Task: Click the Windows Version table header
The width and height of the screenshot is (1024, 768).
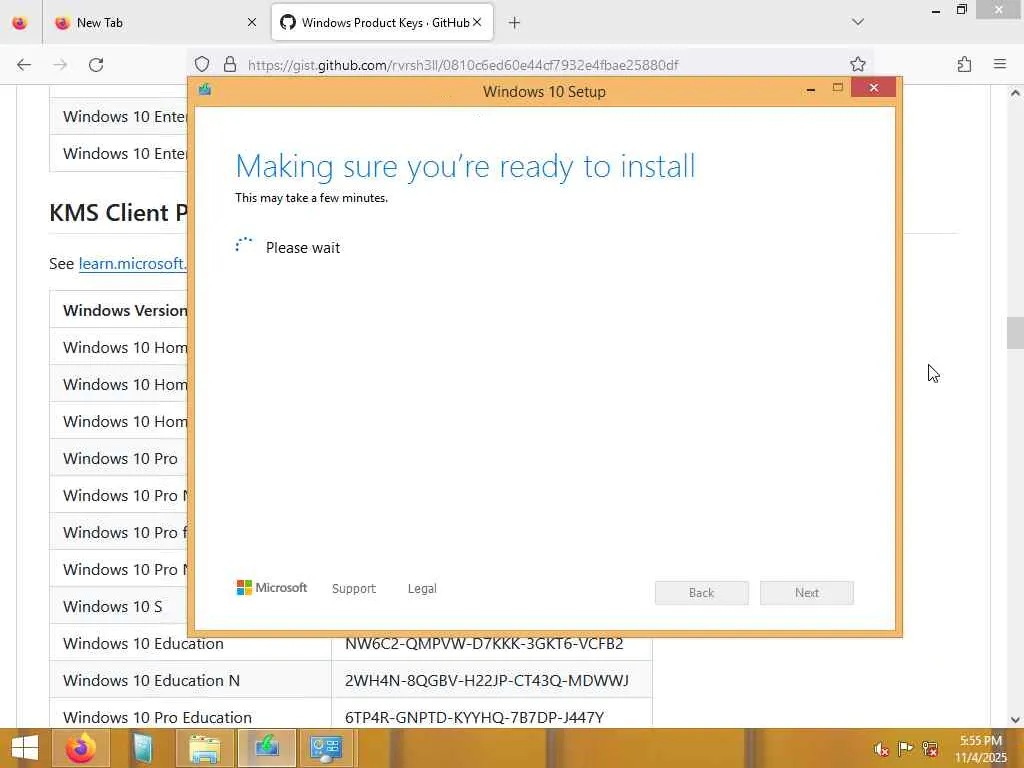Action: click(x=125, y=310)
